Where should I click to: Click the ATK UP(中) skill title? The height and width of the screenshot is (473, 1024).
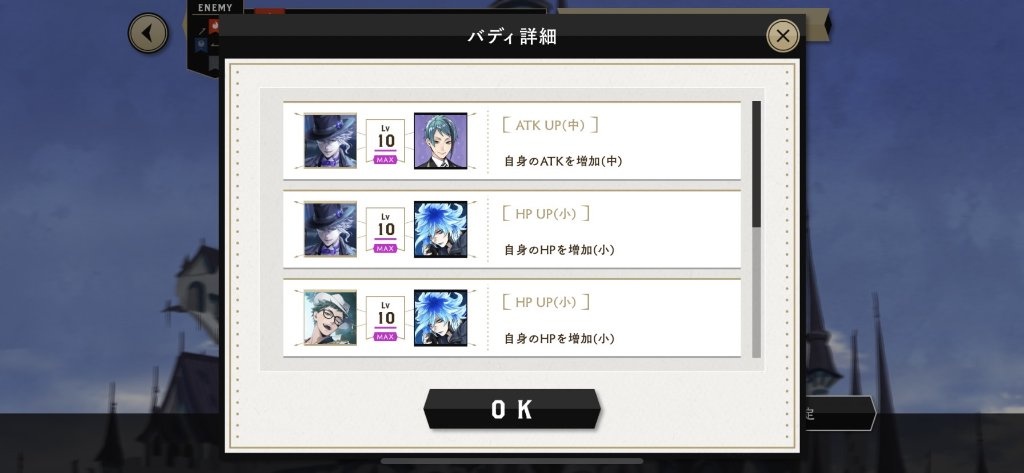(550, 125)
